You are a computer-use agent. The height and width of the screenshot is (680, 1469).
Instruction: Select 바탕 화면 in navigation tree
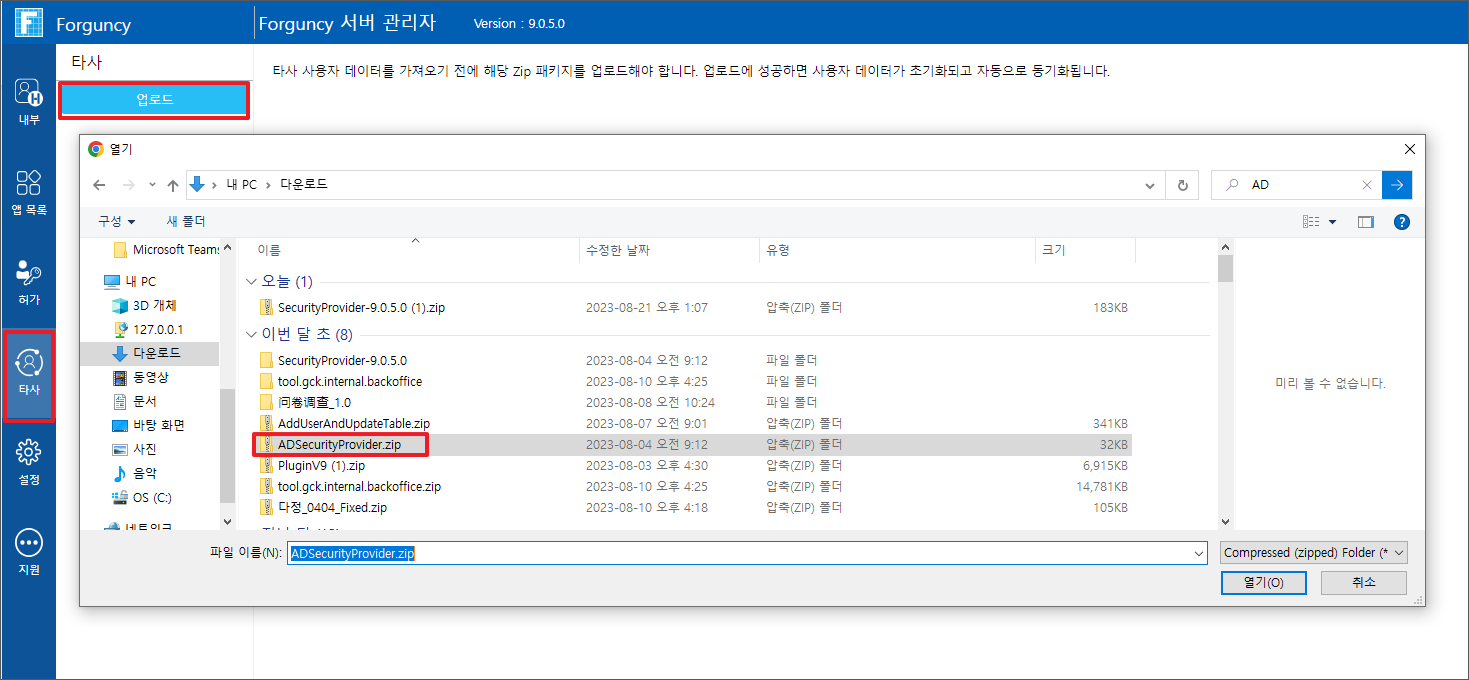[158, 425]
